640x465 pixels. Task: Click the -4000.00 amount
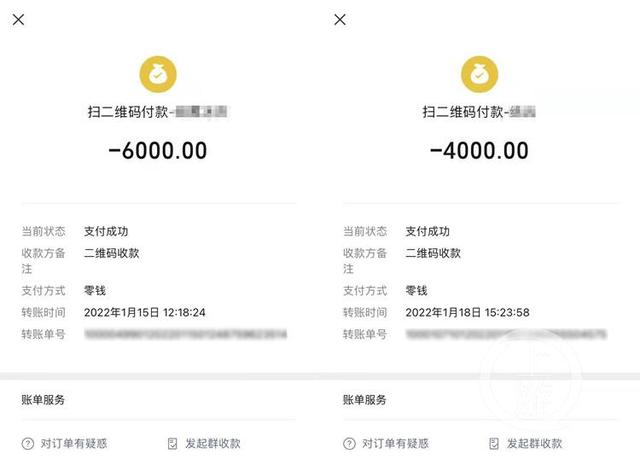pyautogui.click(x=479, y=151)
